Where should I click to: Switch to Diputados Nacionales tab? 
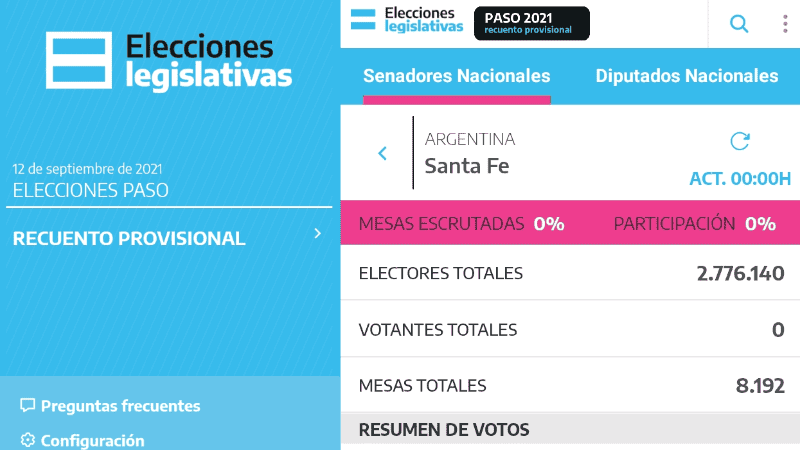[x=686, y=76]
